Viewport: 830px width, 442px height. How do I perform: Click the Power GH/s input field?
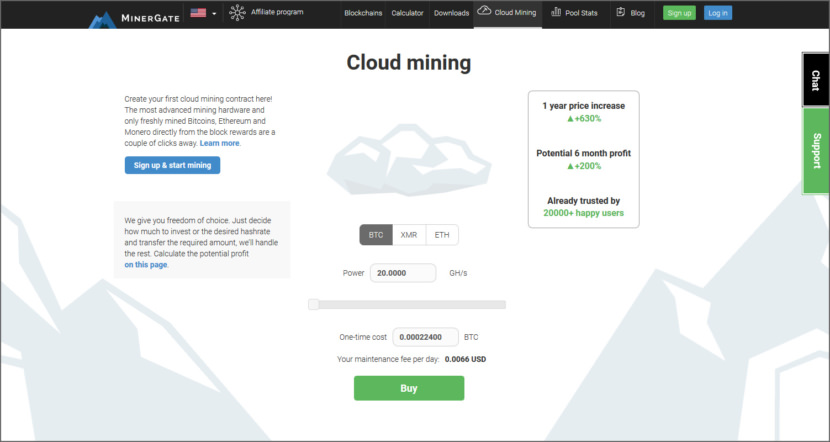(x=402, y=272)
